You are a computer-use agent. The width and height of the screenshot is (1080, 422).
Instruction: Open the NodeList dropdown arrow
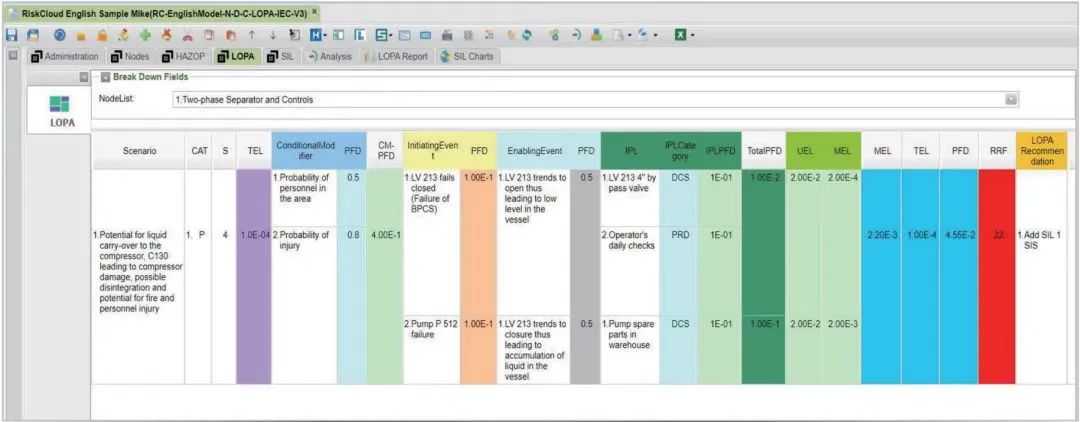(x=1011, y=100)
